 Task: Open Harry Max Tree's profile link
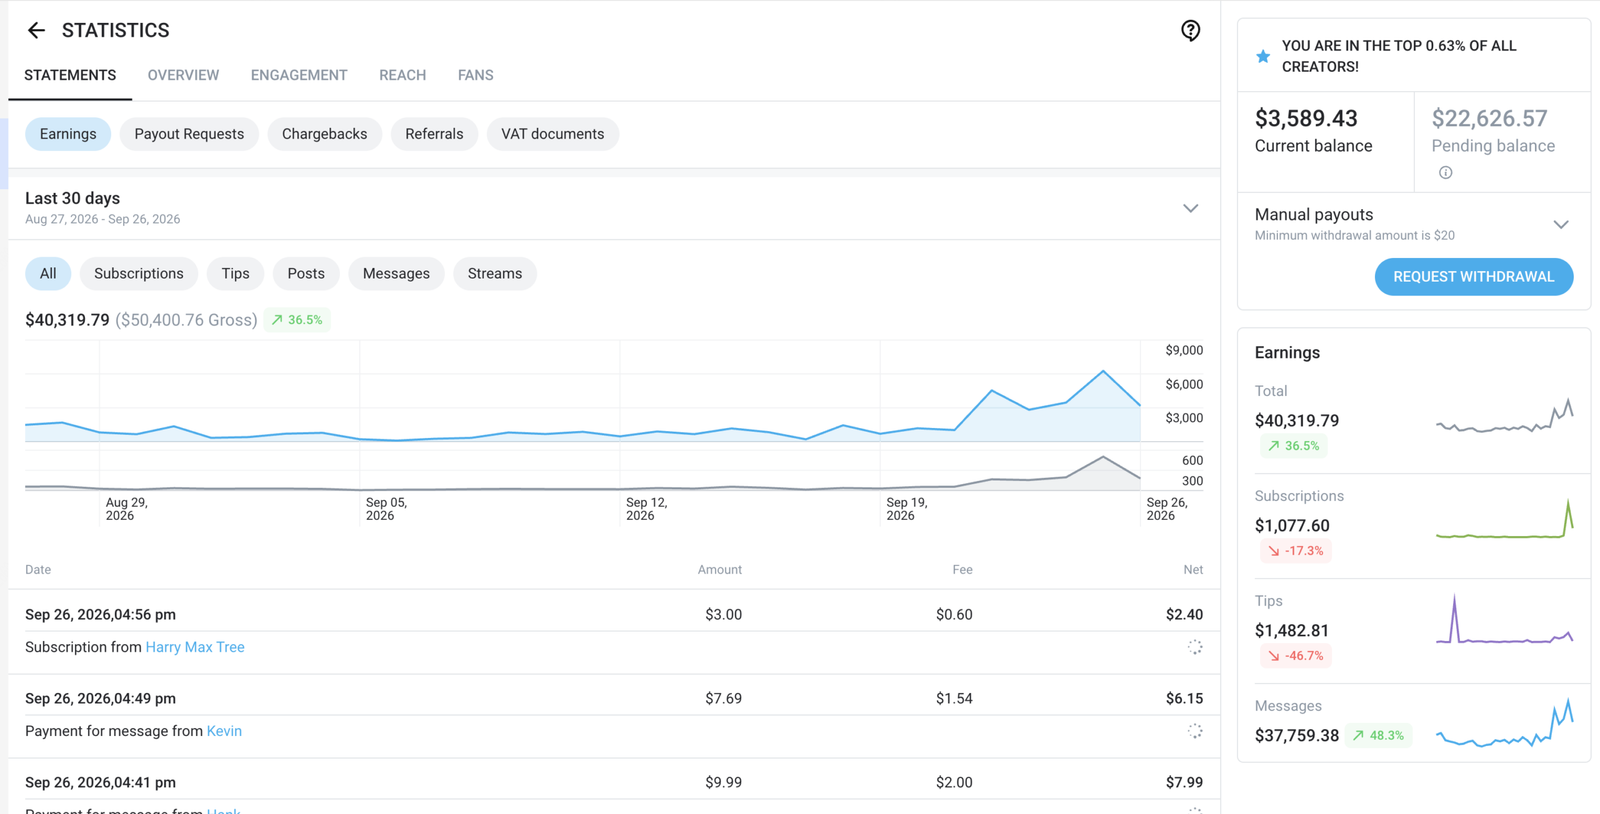[195, 647]
